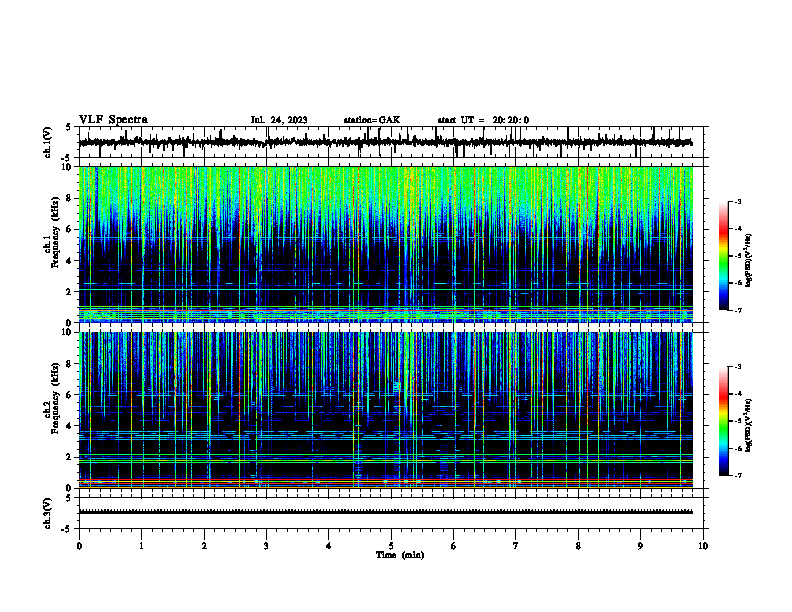Click the "station=GAK" label
Screen dimensions: 792x612
372,120
